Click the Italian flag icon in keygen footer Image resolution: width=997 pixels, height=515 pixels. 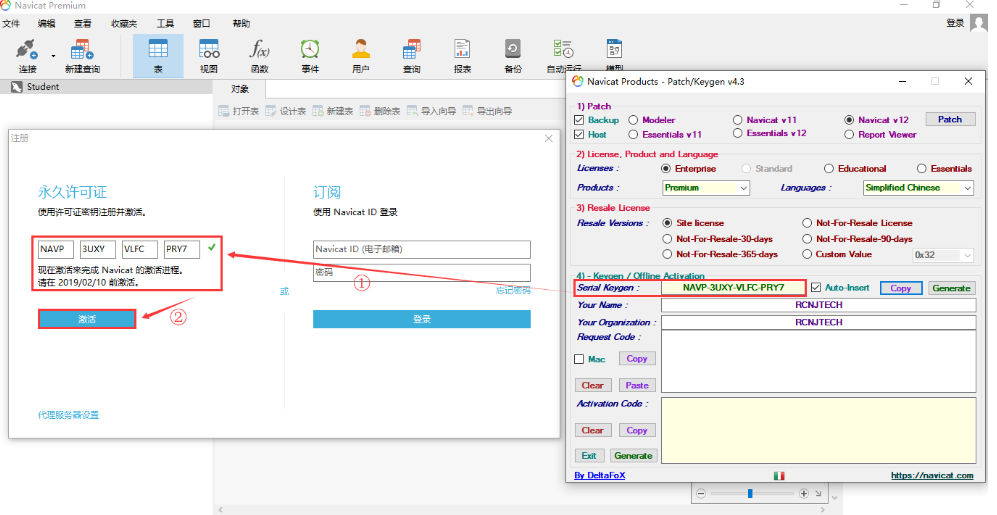point(779,476)
